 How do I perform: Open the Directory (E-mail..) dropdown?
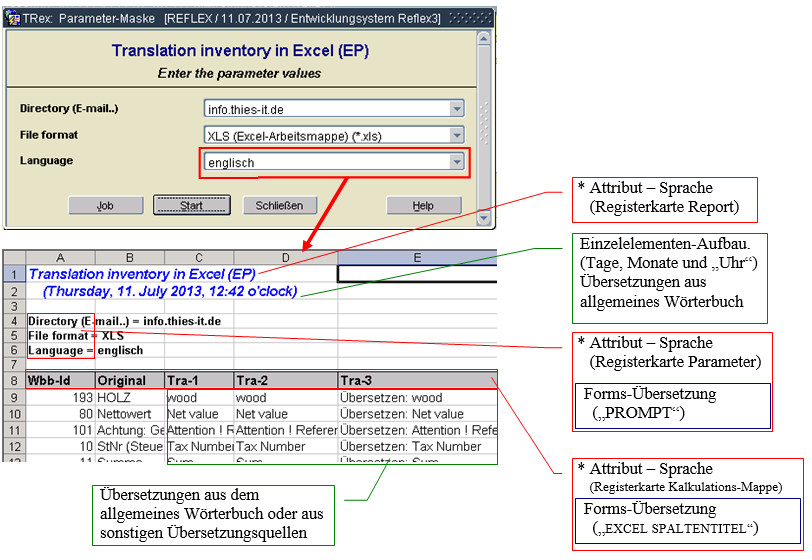coord(456,109)
